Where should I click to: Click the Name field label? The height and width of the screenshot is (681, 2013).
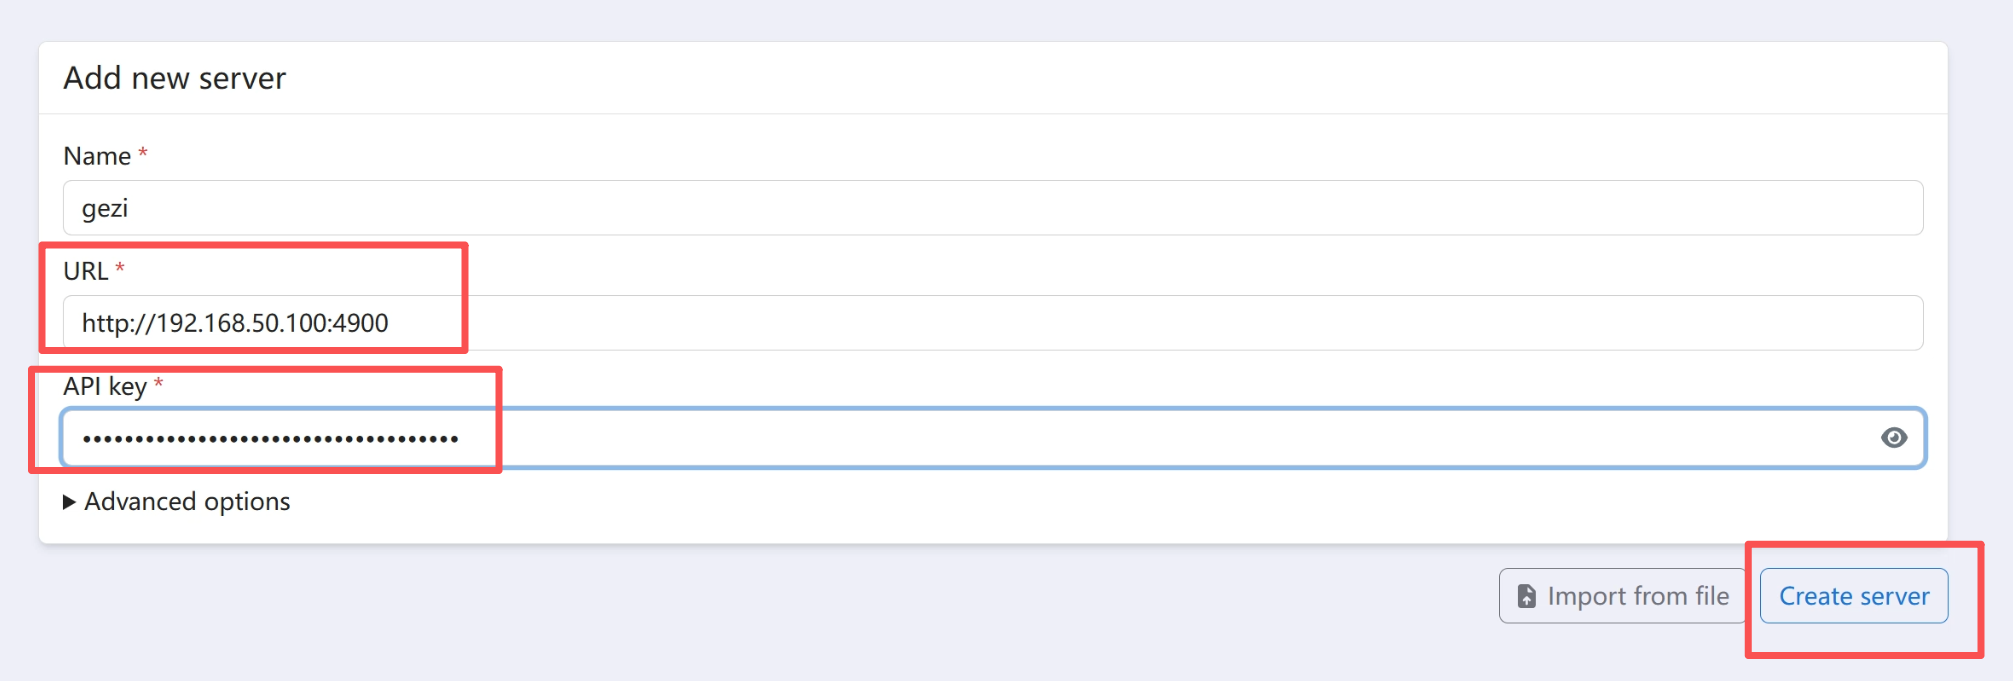(x=97, y=157)
